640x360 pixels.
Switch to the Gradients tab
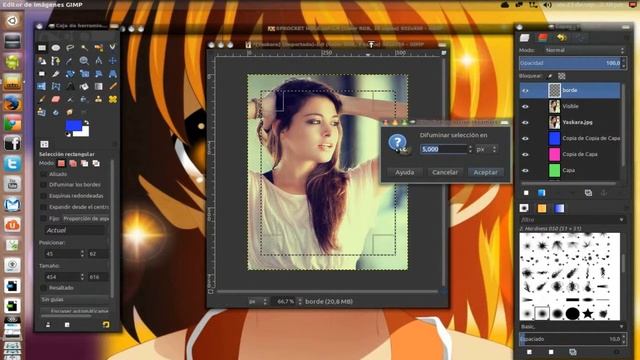pyautogui.click(x=559, y=208)
